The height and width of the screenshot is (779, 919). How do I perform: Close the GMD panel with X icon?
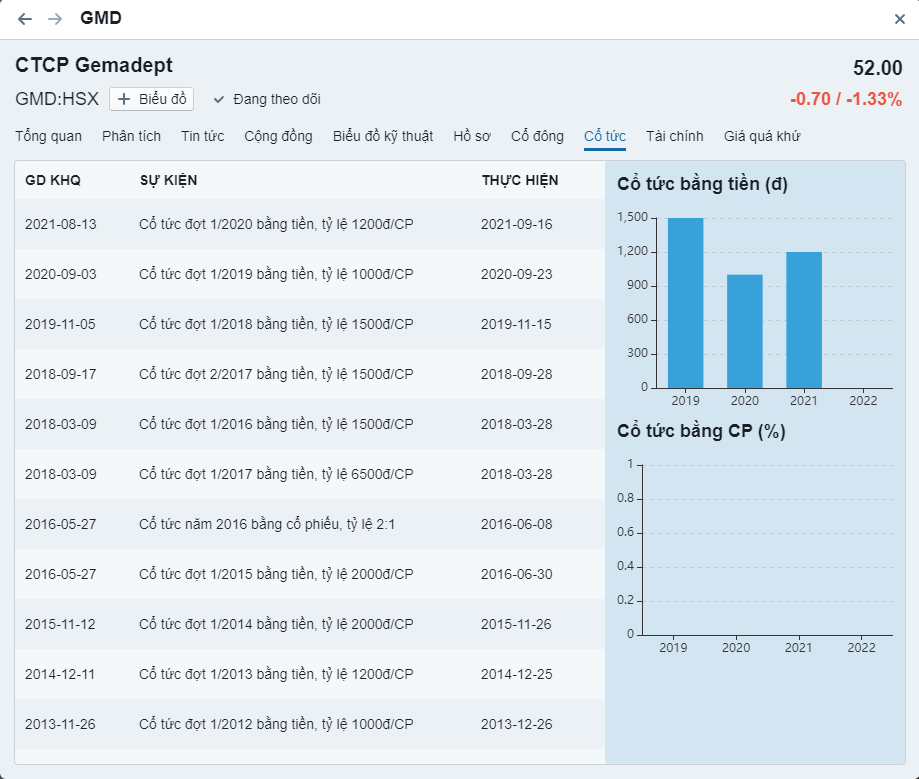point(900,19)
